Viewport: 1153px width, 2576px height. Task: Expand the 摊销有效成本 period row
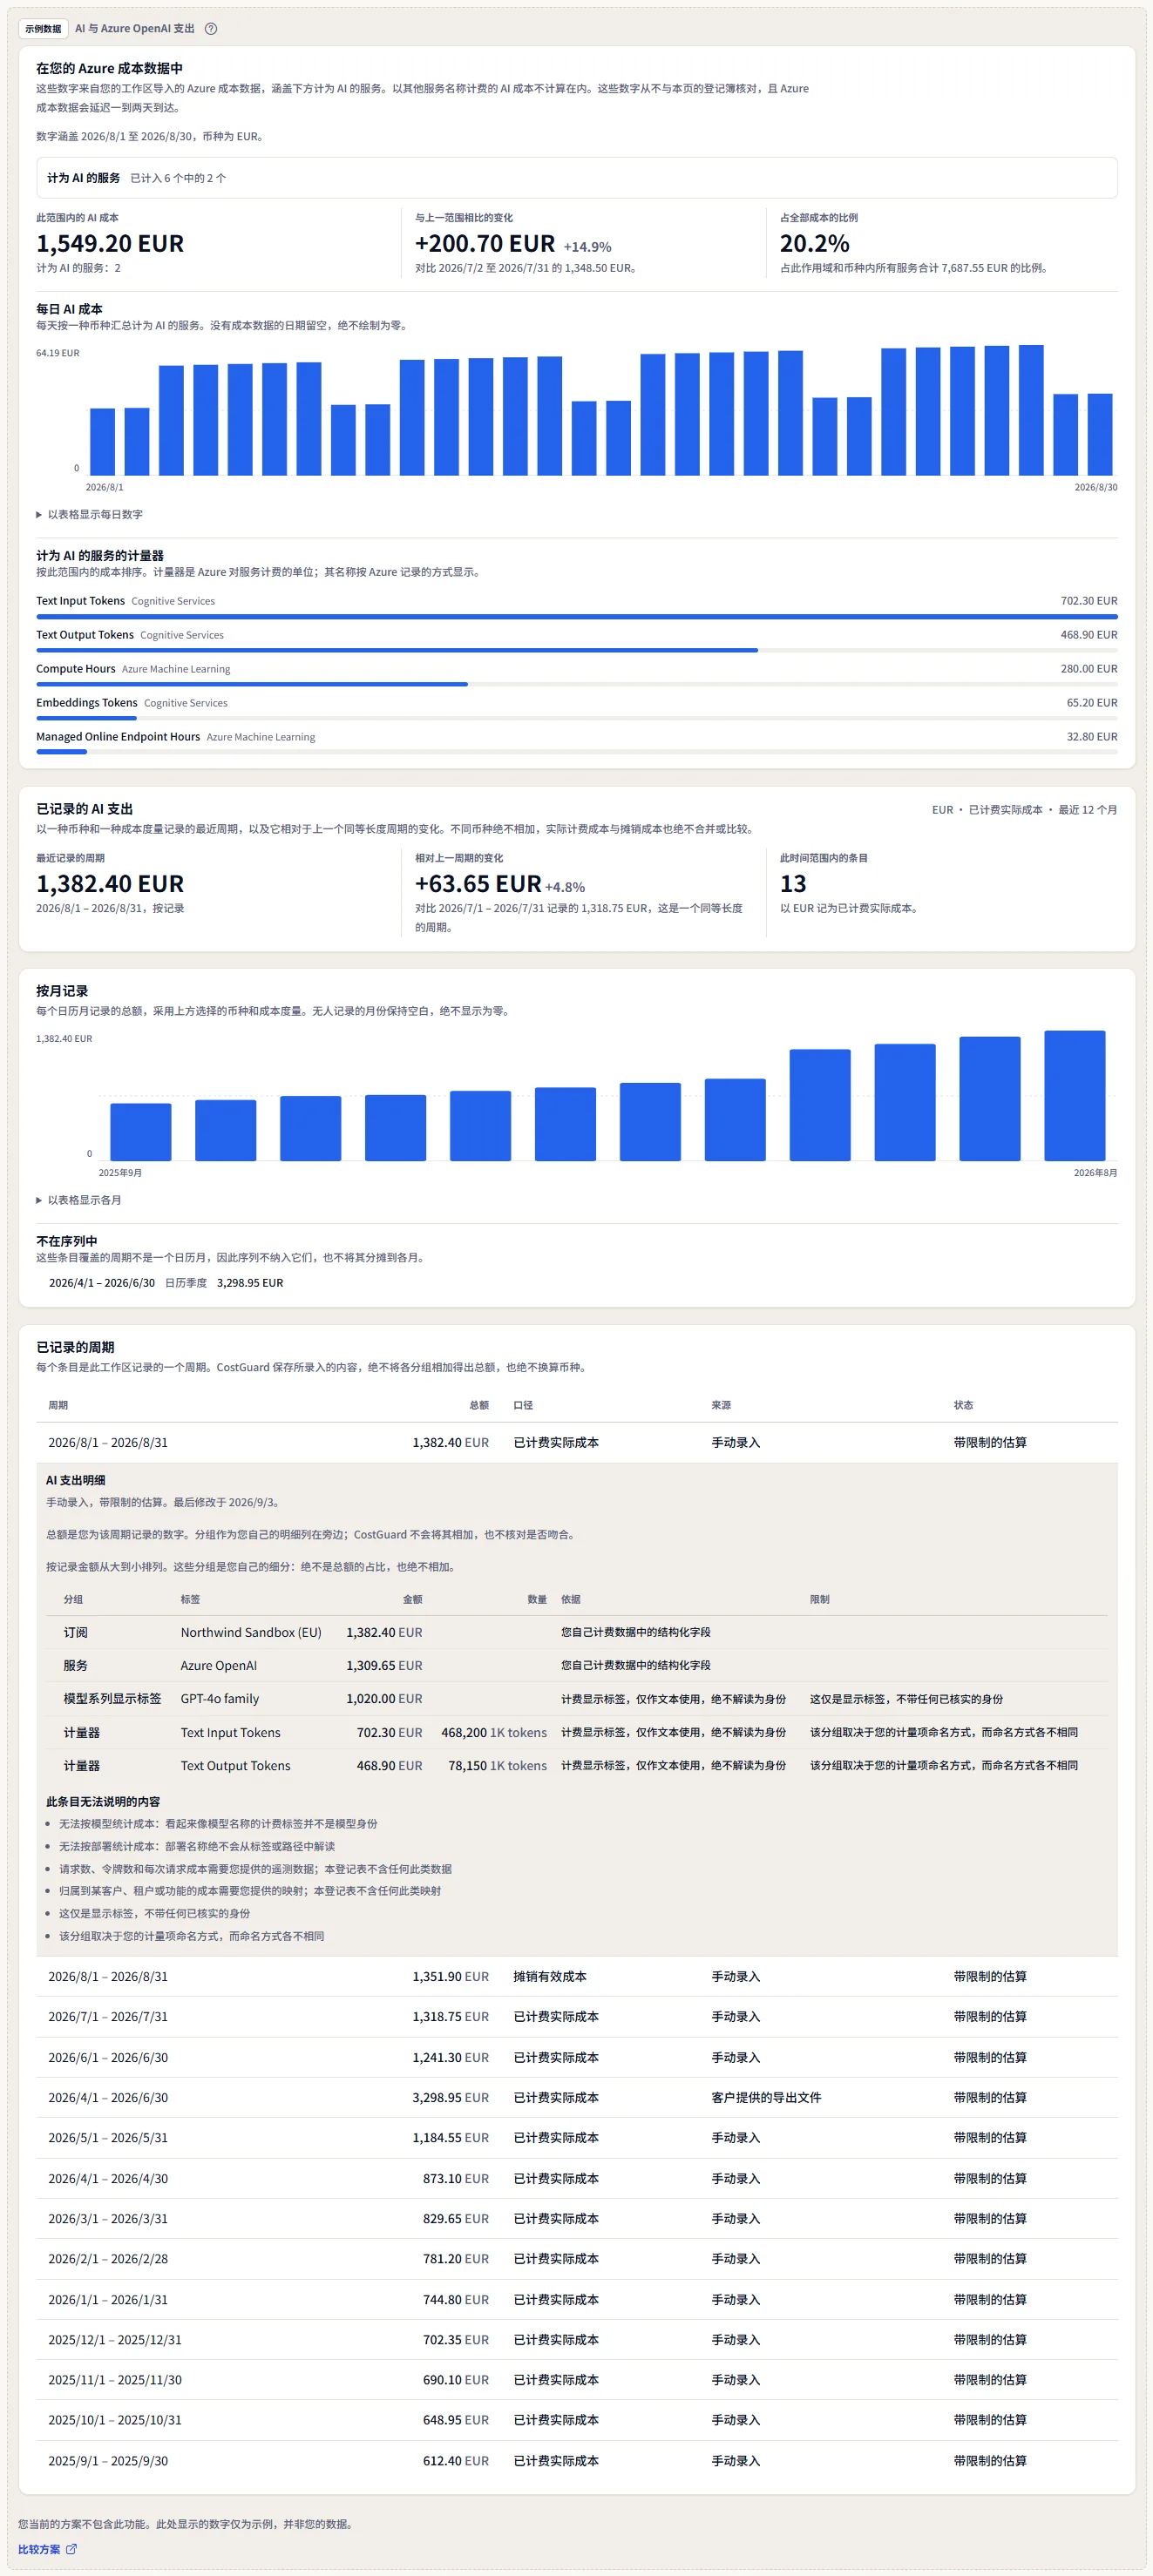click(x=576, y=1976)
